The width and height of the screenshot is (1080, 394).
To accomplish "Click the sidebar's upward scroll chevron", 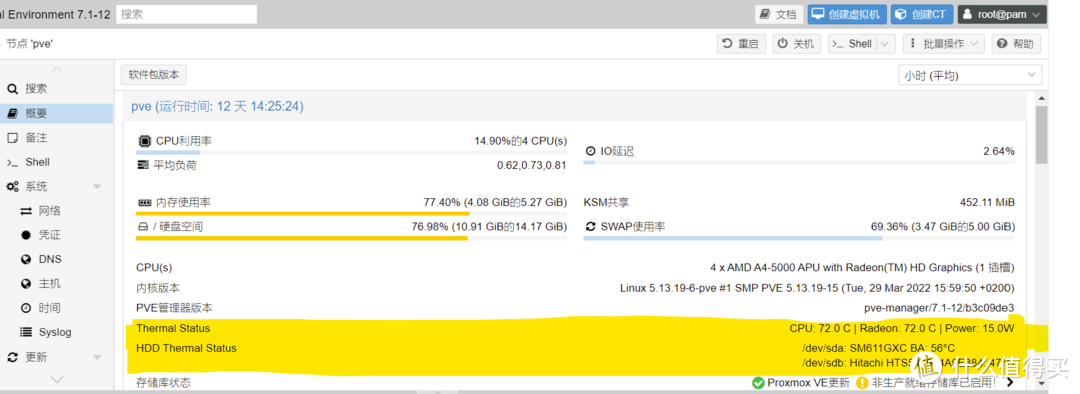I will tap(57, 70).
